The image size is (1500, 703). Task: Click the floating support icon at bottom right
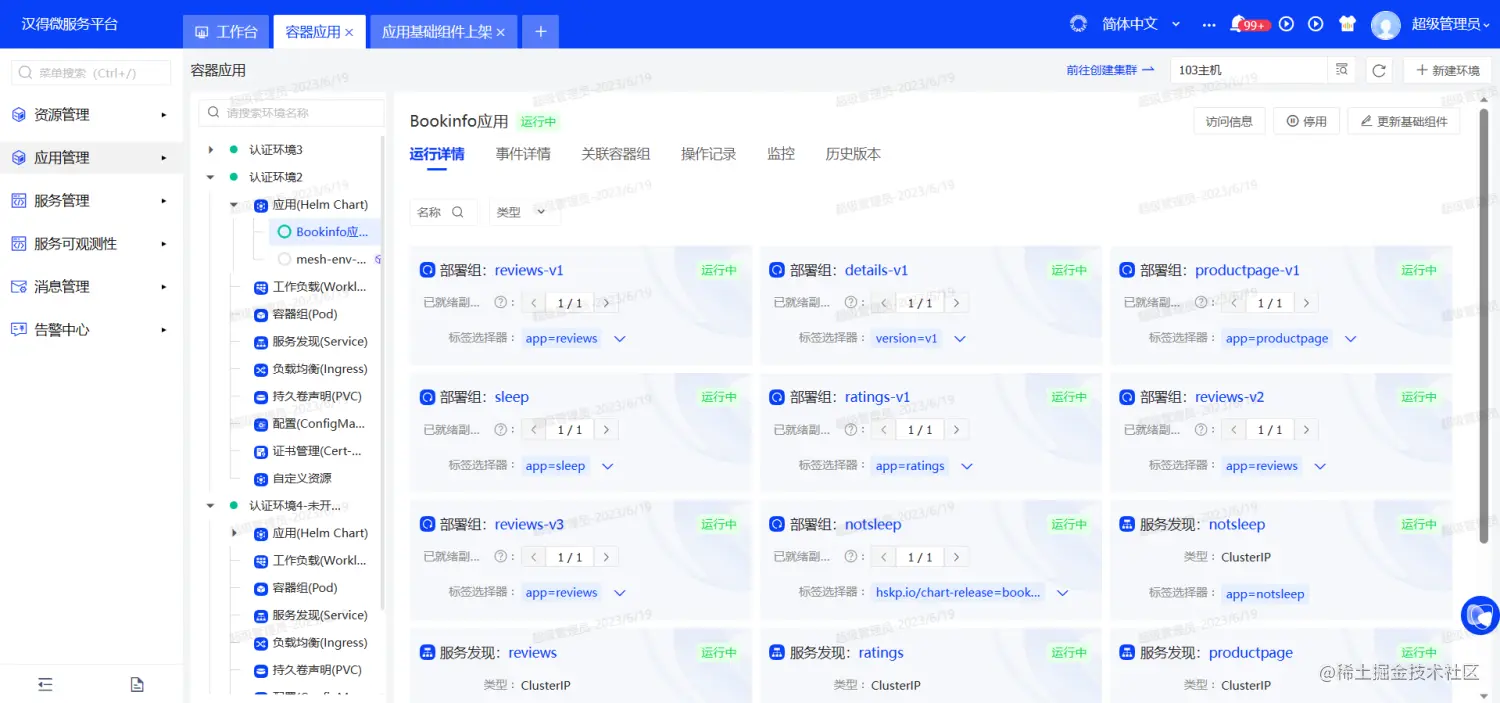1480,615
